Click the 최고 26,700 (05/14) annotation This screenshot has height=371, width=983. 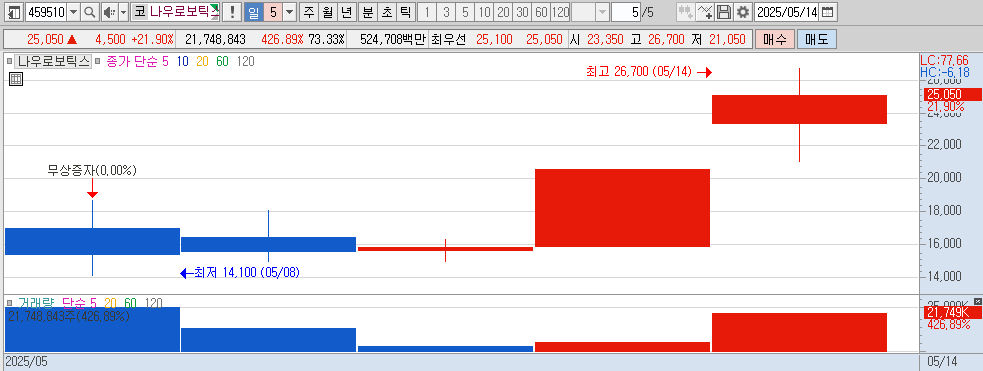tap(639, 72)
